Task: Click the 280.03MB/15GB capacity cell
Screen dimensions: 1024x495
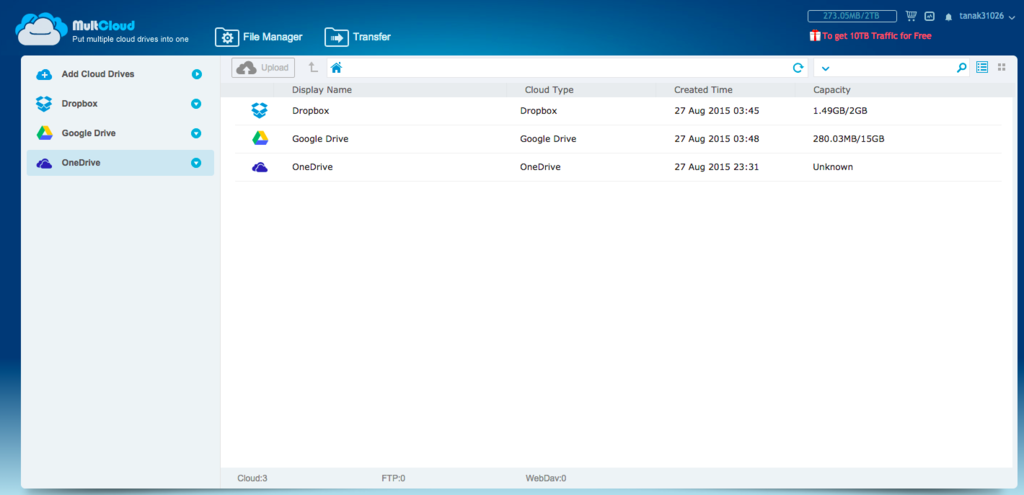Action: [849, 139]
